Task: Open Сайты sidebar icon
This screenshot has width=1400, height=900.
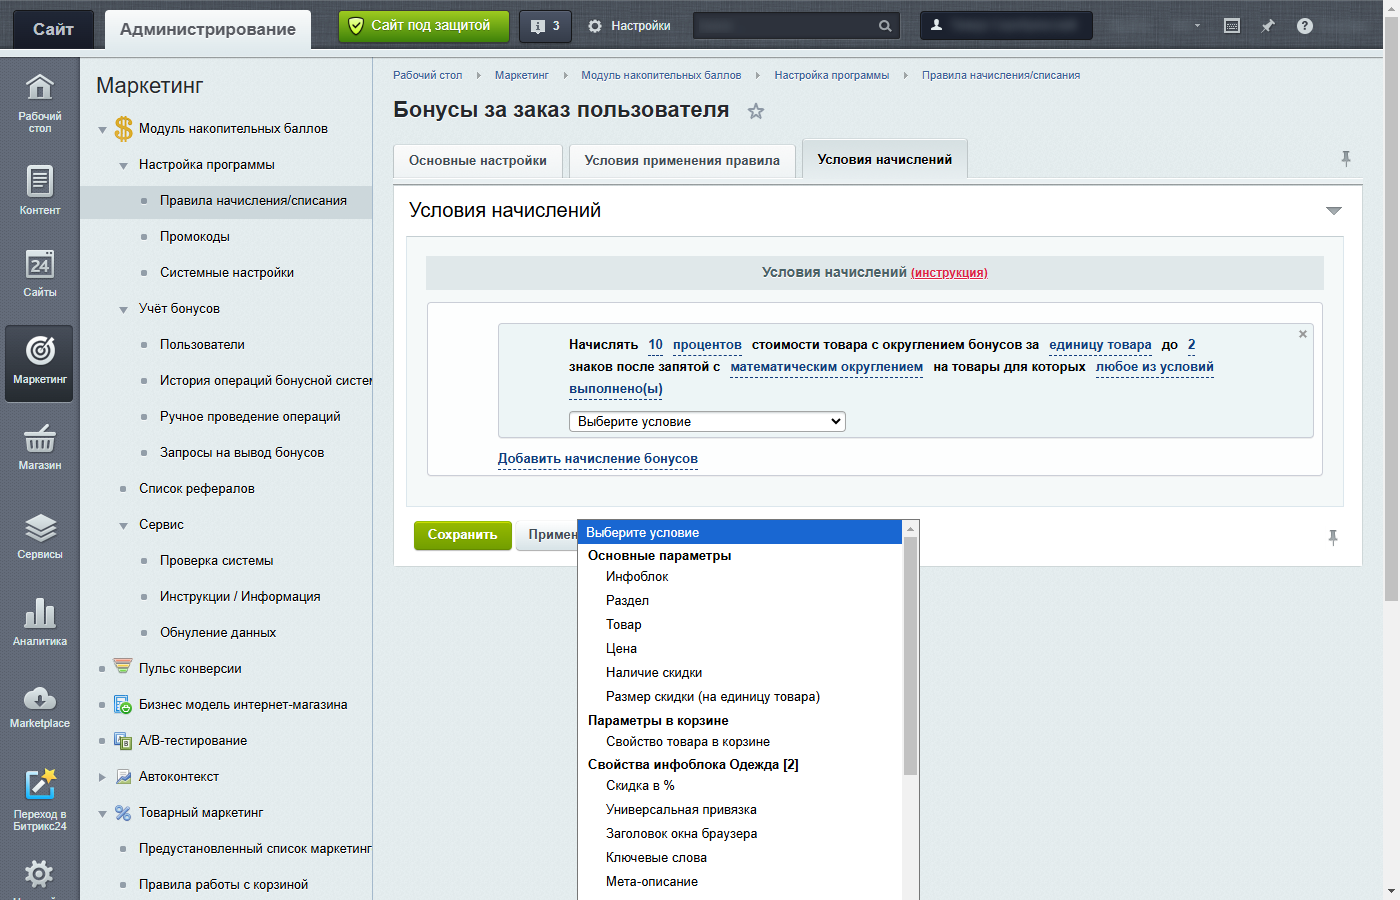Action: pos(39,272)
